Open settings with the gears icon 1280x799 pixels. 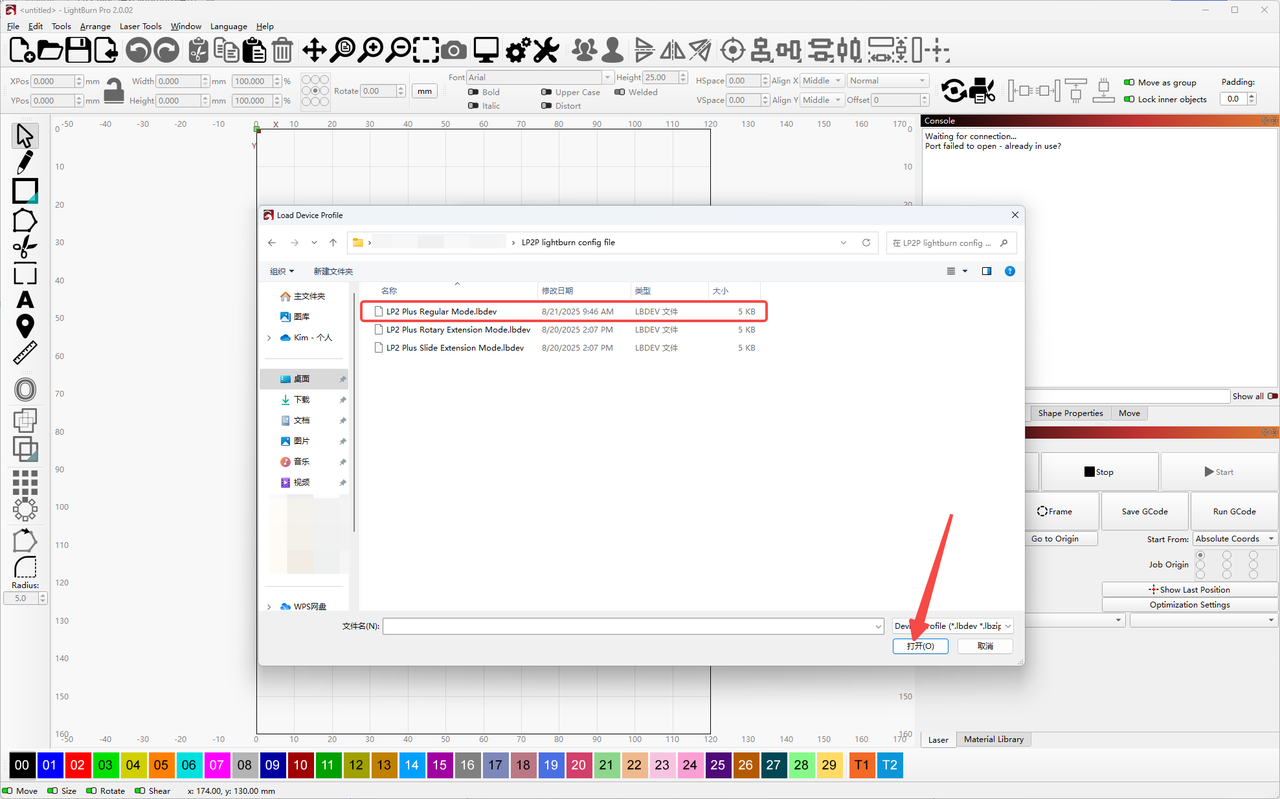pyautogui.click(x=518, y=49)
